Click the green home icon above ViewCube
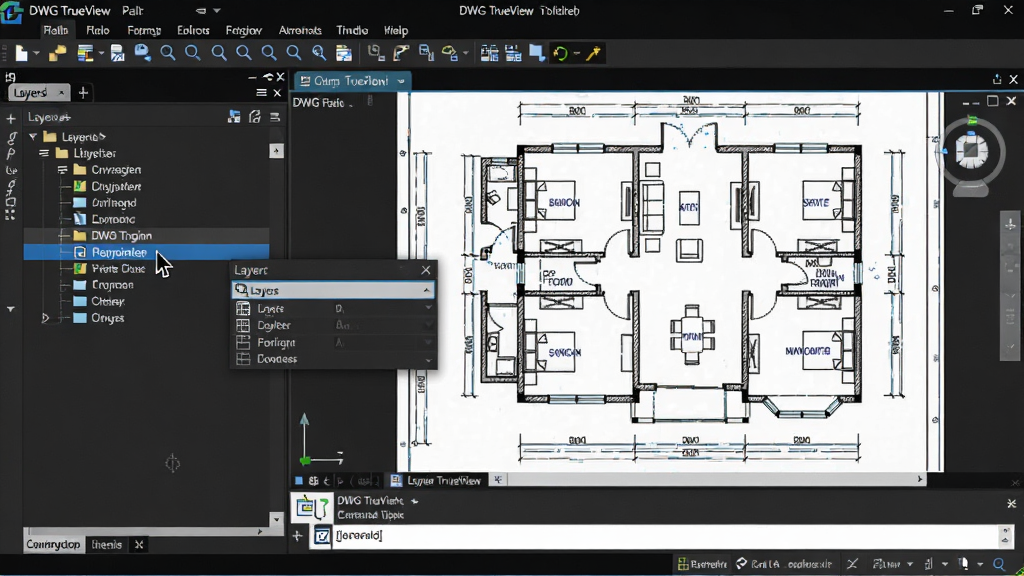This screenshot has width=1024, height=576. tap(972, 121)
